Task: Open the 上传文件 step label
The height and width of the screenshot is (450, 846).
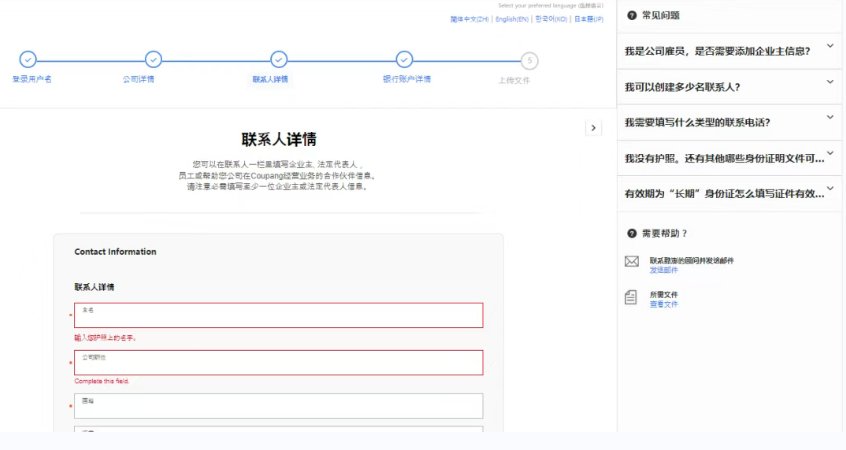Action: 514,80
